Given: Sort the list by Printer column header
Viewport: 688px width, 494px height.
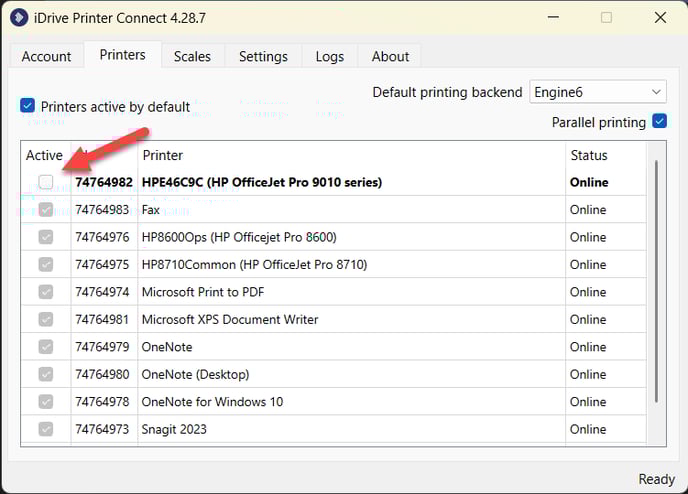Looking at the screenshot, I should click(350, 155).
